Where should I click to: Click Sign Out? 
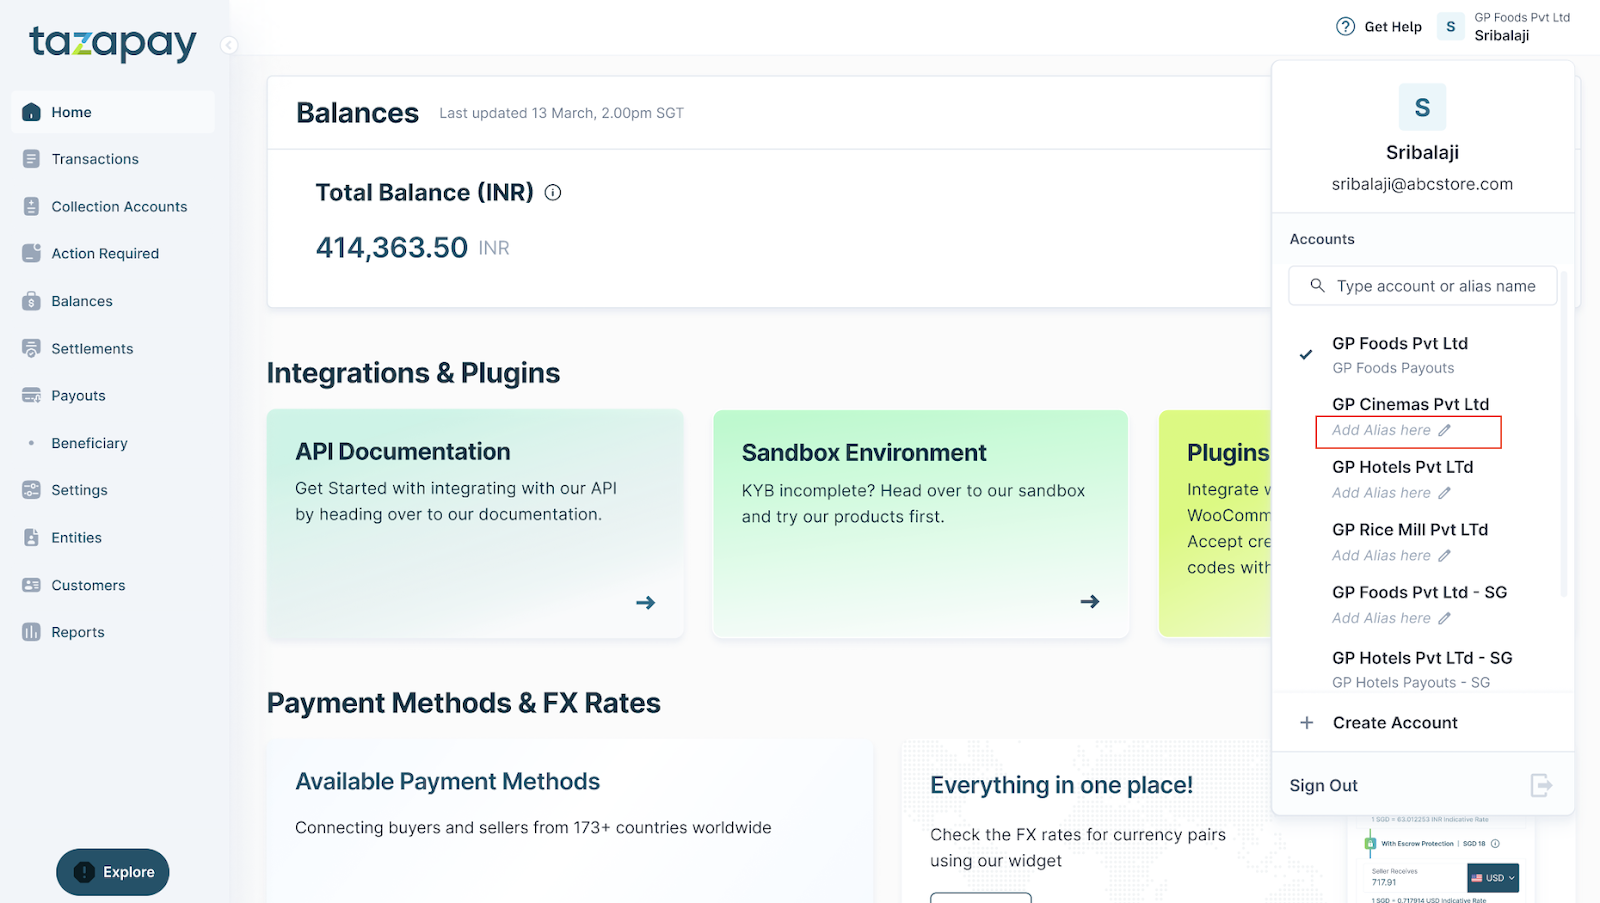tap(1323, 785)
